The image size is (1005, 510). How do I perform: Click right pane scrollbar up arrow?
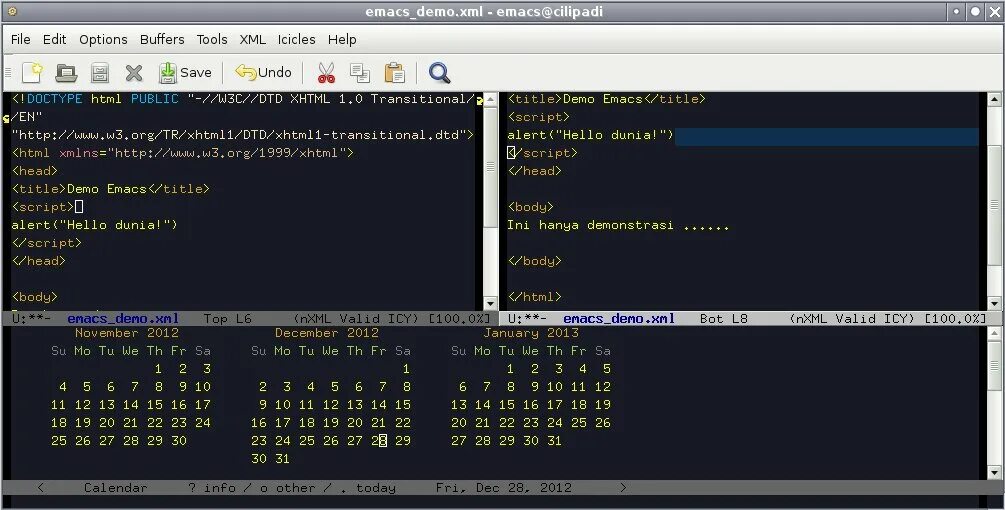(x=994, y=99)
